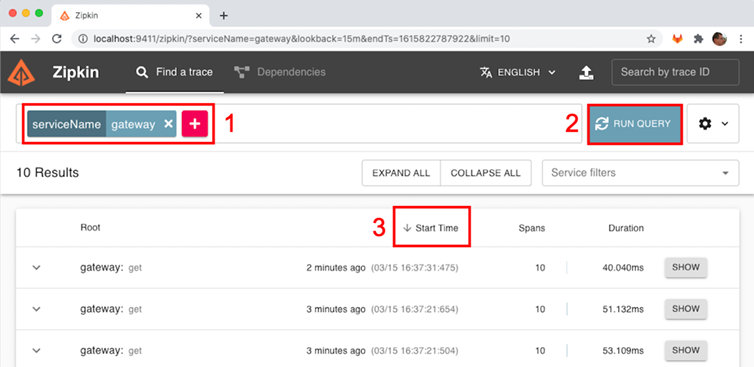Click the browser back arrow
Screen dimensions: 754x367
pyautogui.click(x=15, y=39)
